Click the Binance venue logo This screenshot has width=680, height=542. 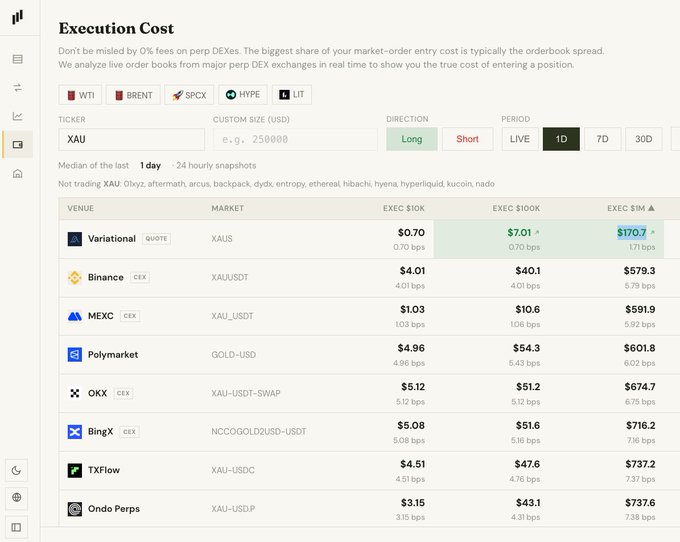[x=75, y=278]
